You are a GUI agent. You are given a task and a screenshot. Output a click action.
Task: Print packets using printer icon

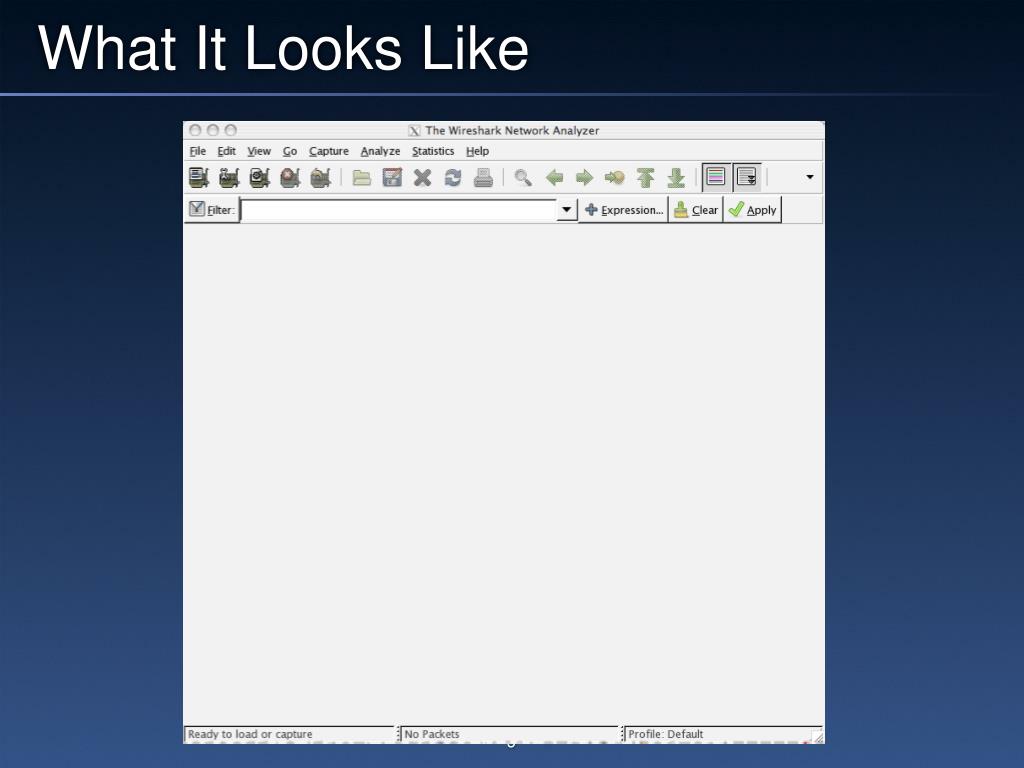[x=483, y=177]
